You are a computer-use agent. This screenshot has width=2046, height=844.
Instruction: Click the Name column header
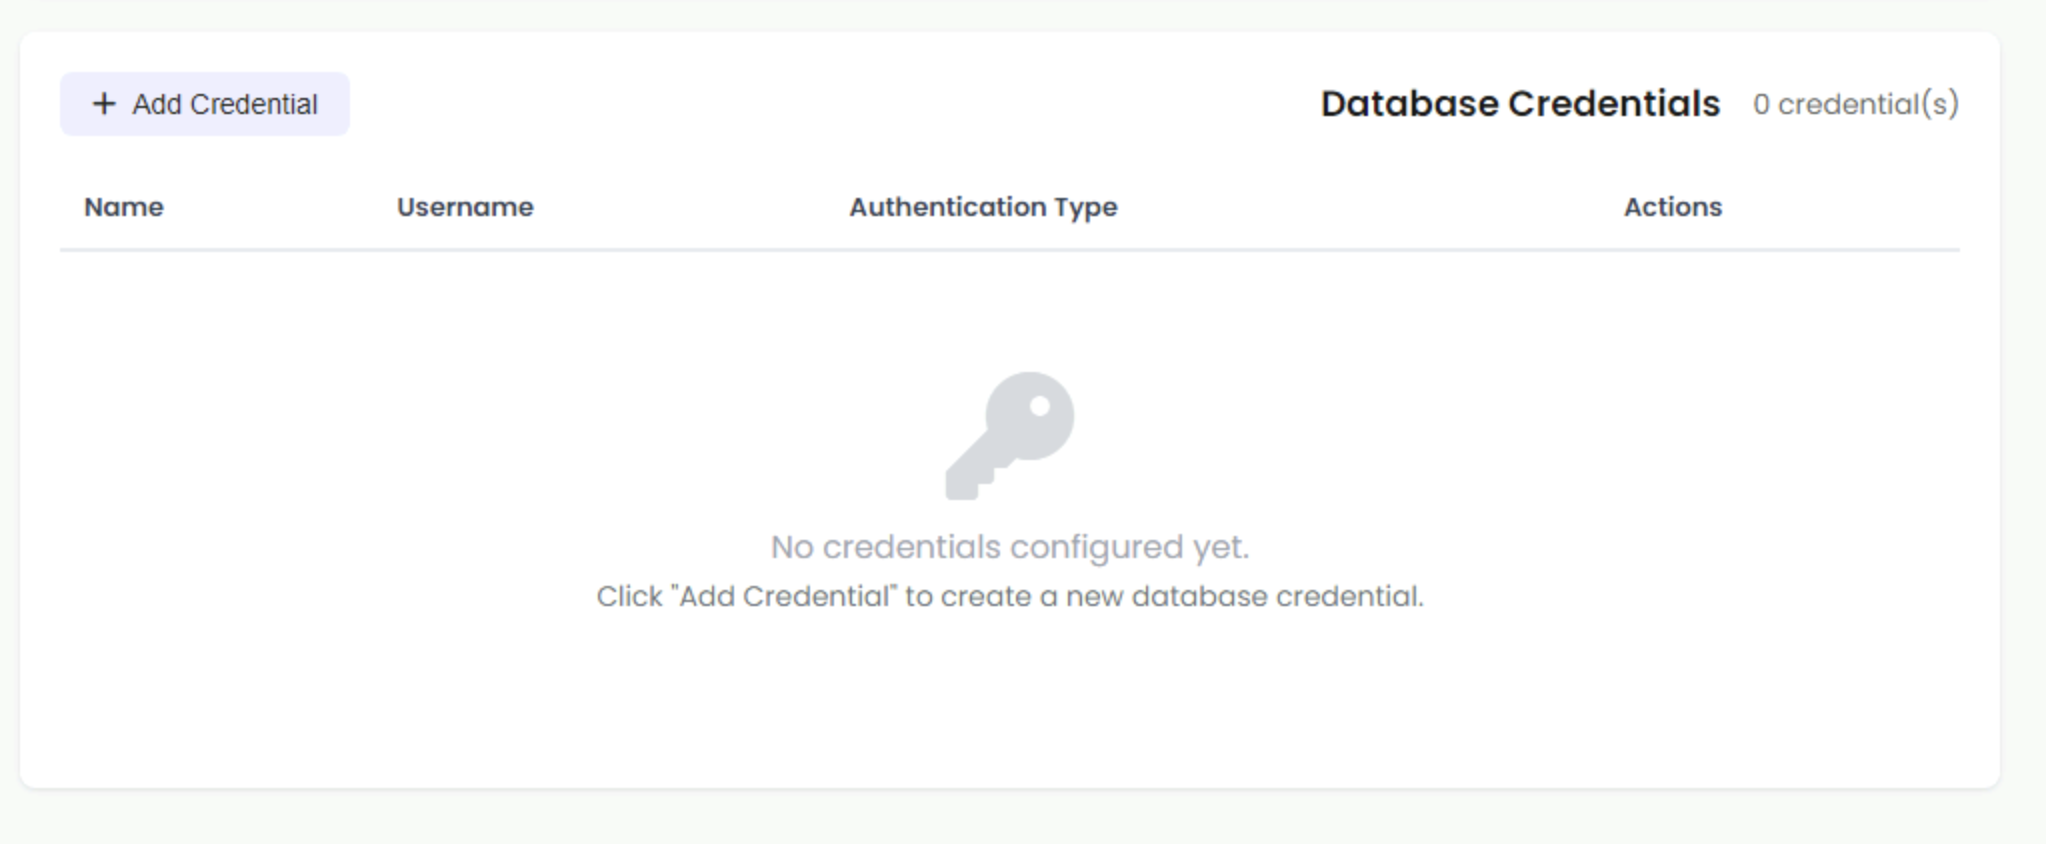tap(122, 207)
